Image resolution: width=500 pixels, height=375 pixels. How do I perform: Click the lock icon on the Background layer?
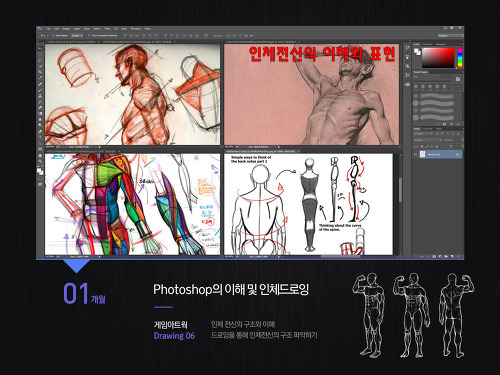(457, 154)
